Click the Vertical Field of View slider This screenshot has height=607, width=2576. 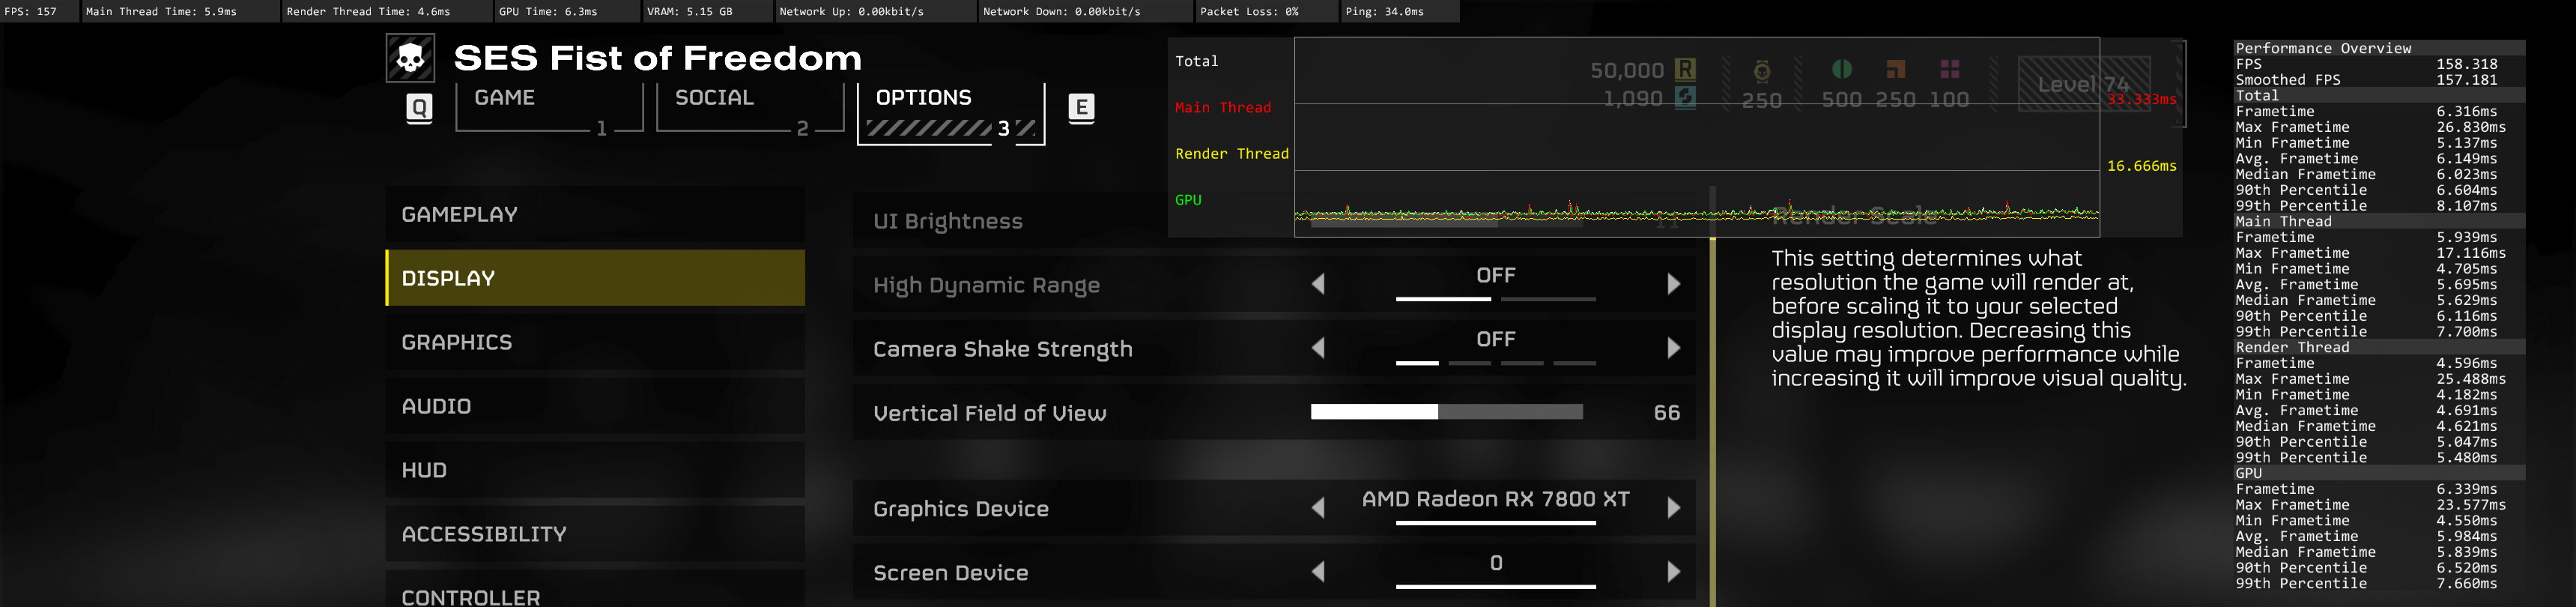pos(1446,412)
